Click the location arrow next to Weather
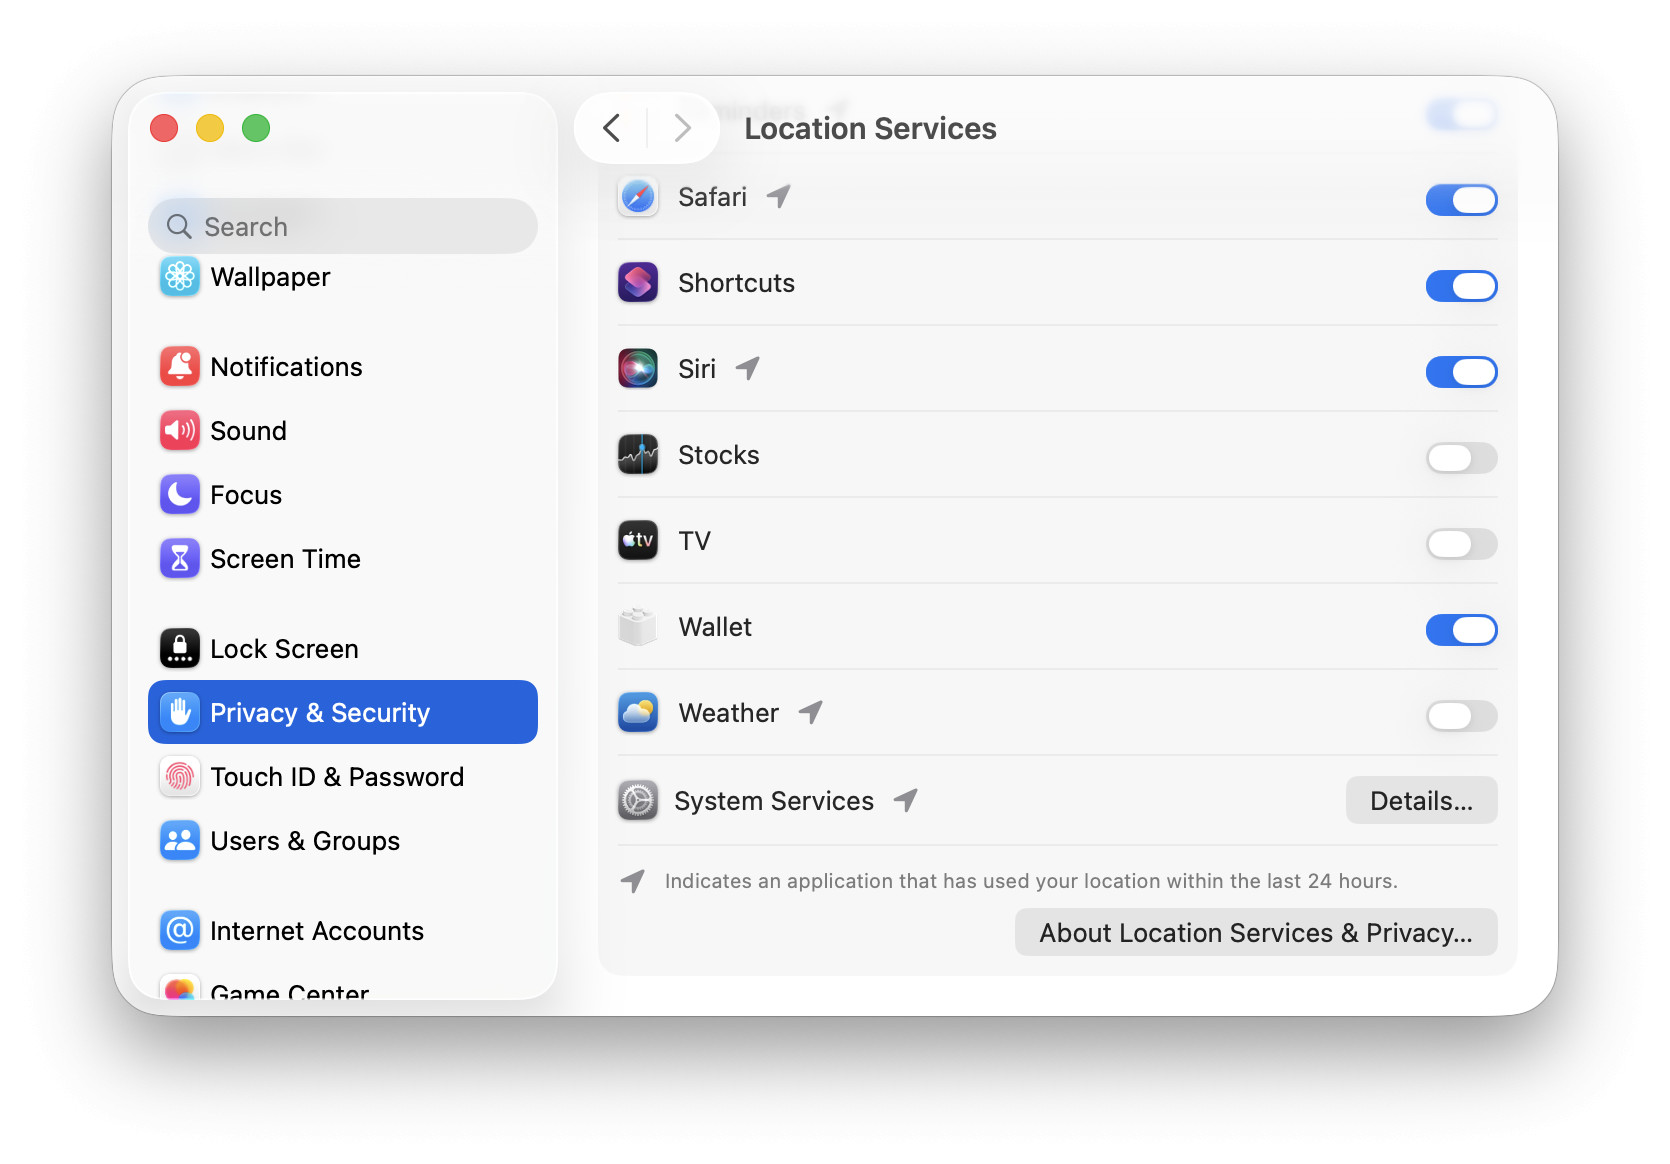This screenshot has width=1670, height=1164. pos(811,712)
